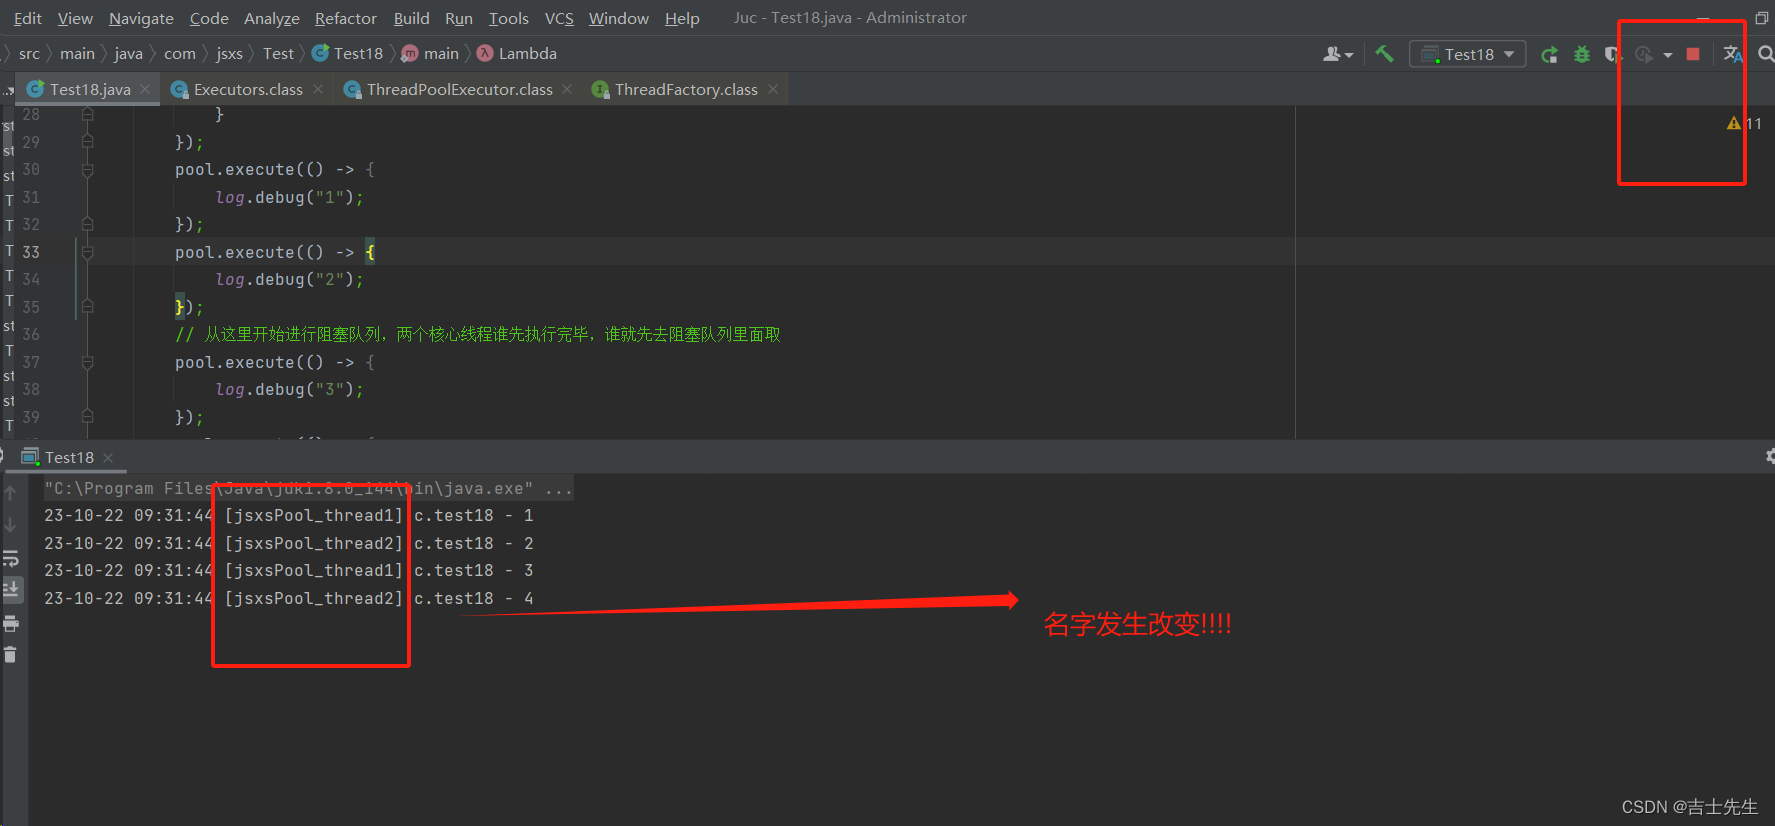Click the java breadcrumb

point(128,54)
